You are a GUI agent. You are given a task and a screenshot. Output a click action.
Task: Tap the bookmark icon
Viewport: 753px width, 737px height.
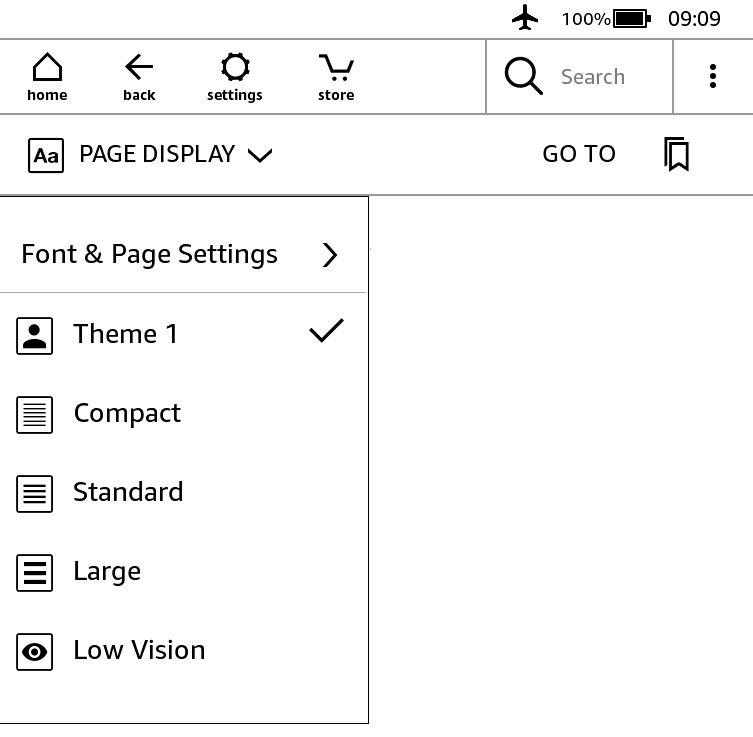click(x=677, y=155)
